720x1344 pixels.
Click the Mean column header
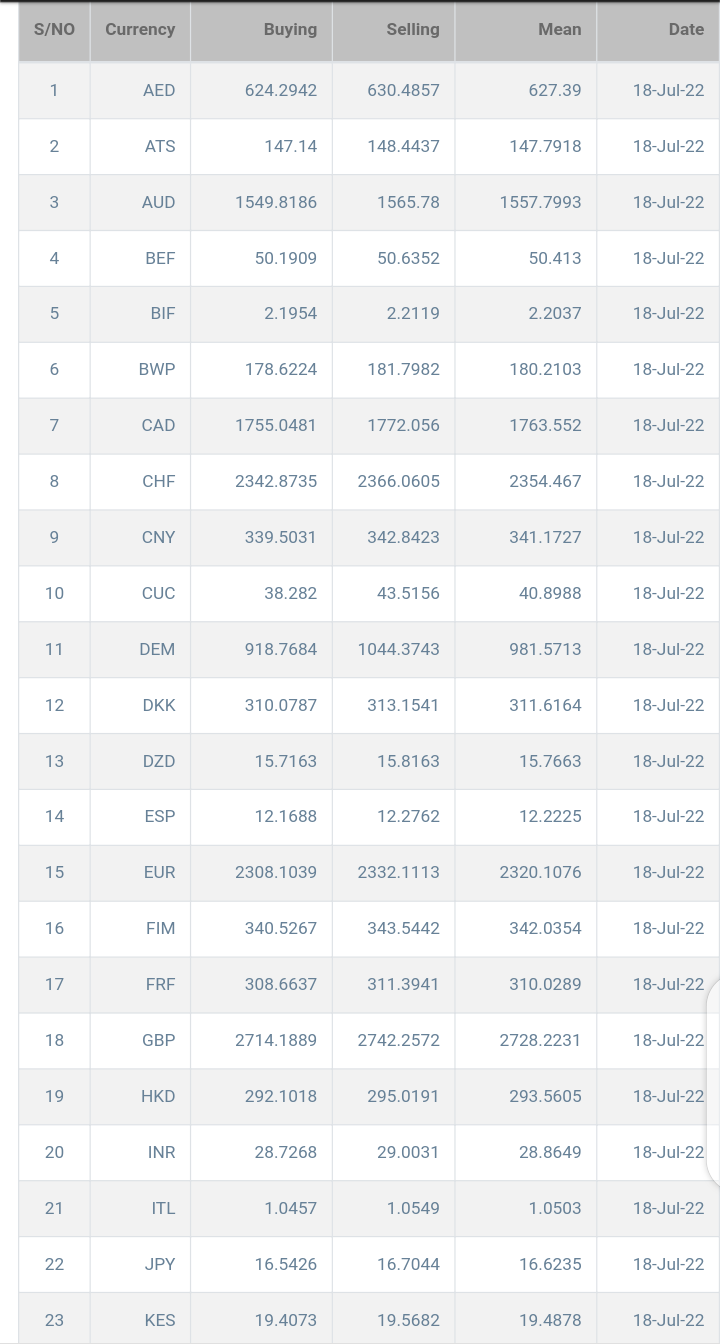tap(559, 30)
